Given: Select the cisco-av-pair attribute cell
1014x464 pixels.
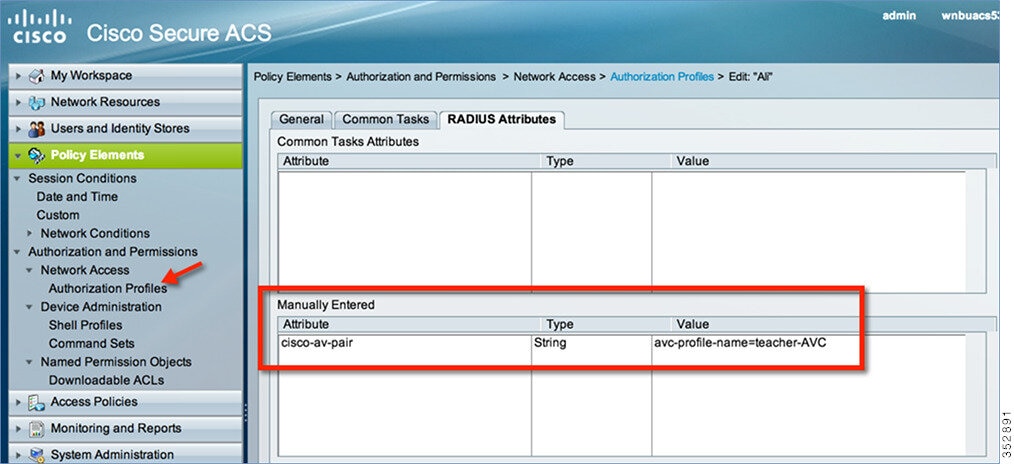Looking at the screenshot, I should point(405,343).
